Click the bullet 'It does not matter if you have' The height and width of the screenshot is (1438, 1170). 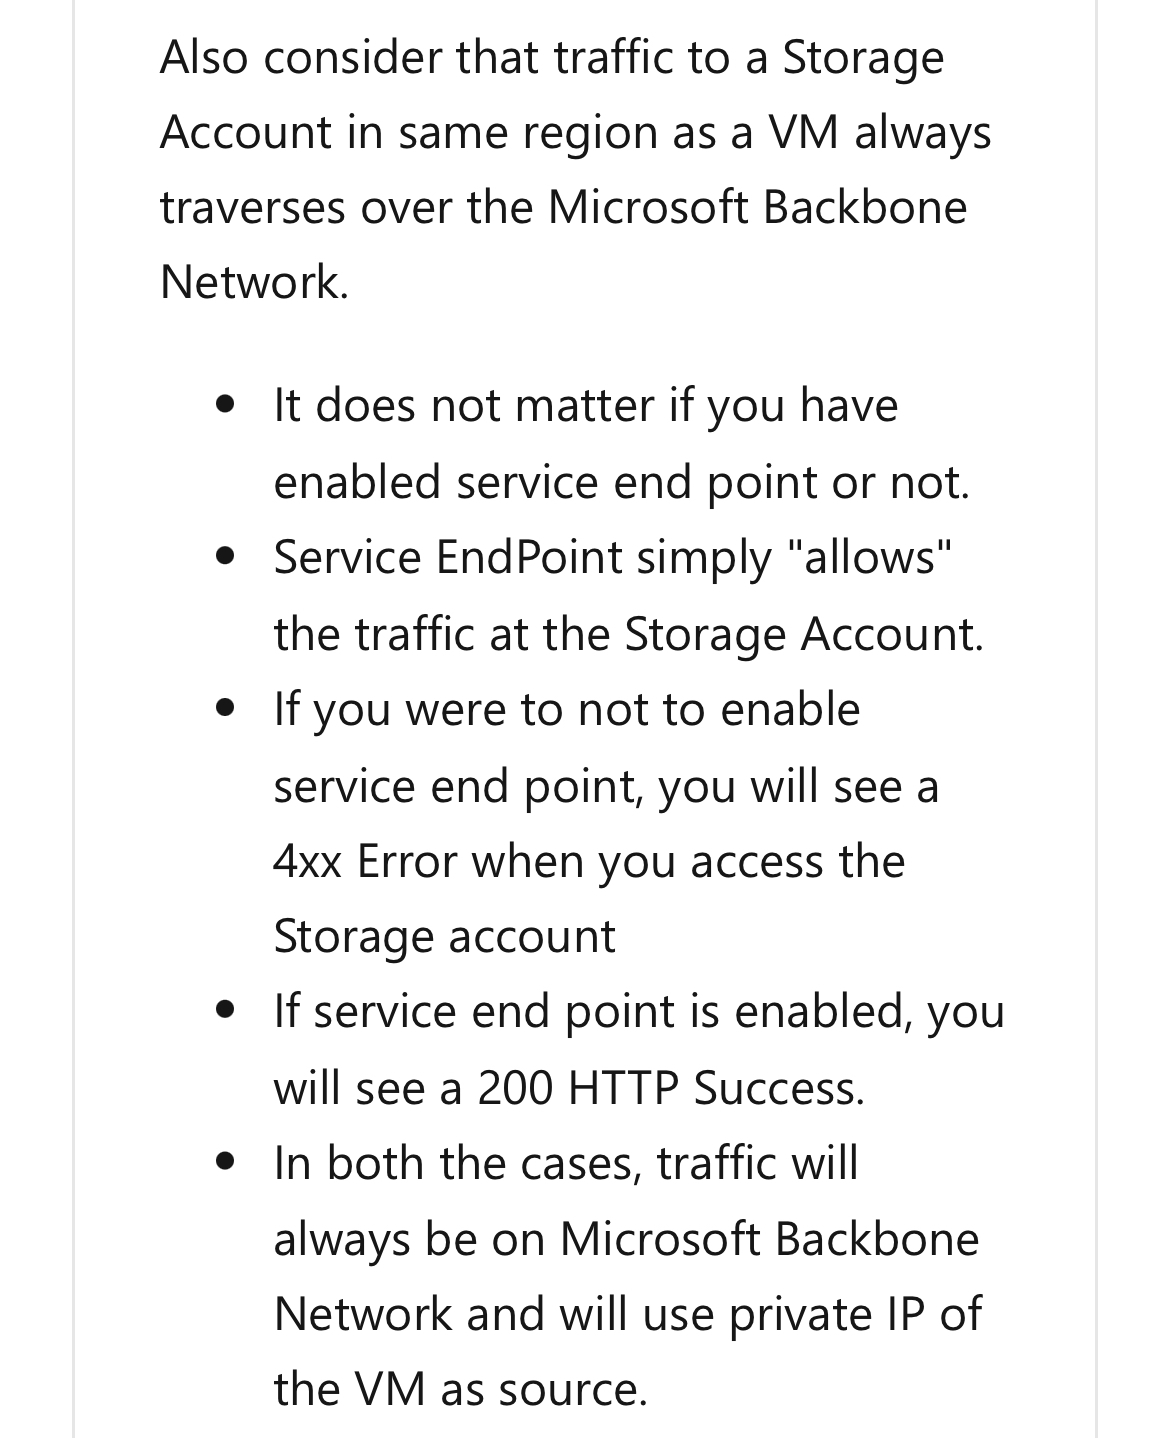[x=622, y=444]
